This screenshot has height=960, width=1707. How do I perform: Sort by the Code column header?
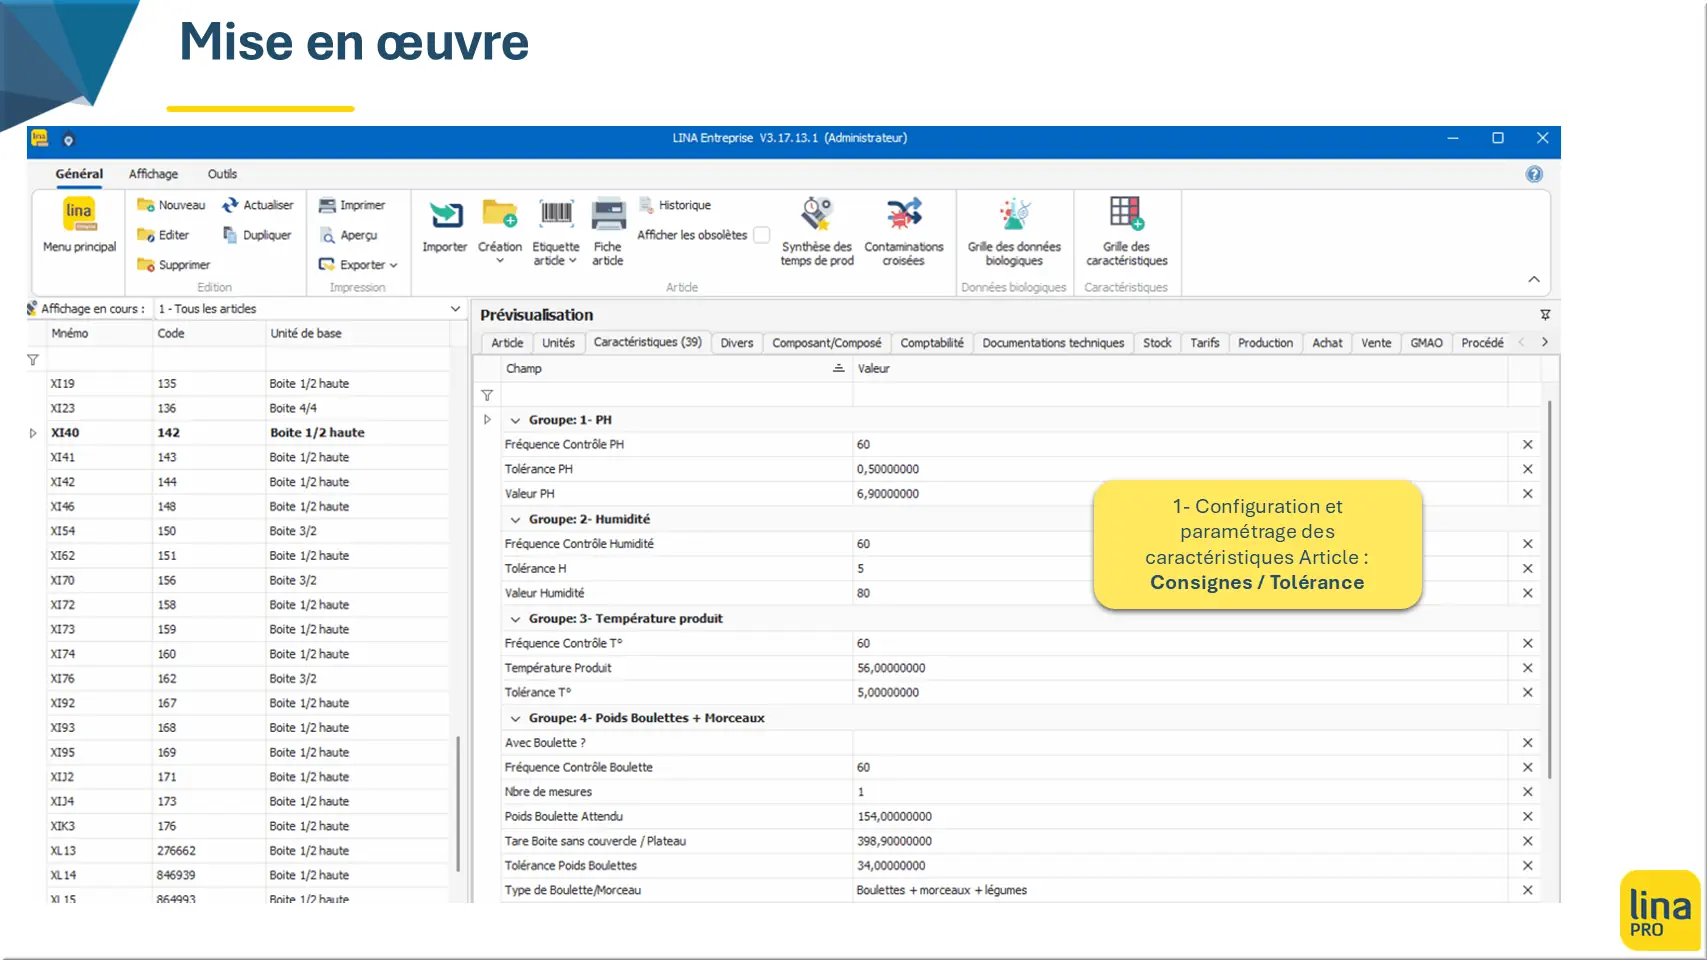(x=208, y=334)
